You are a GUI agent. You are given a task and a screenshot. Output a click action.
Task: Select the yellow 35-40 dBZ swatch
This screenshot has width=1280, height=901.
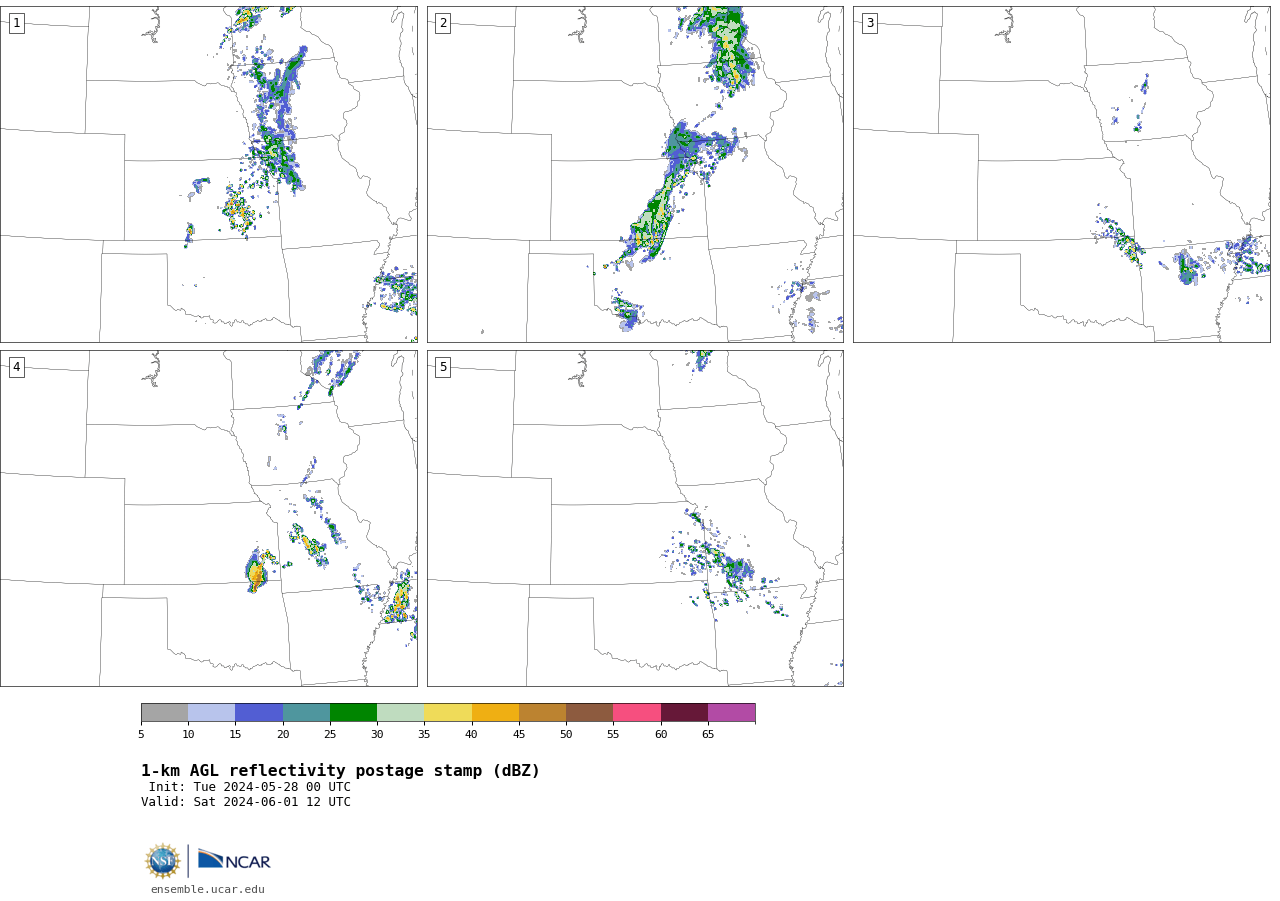click(448, 712)
